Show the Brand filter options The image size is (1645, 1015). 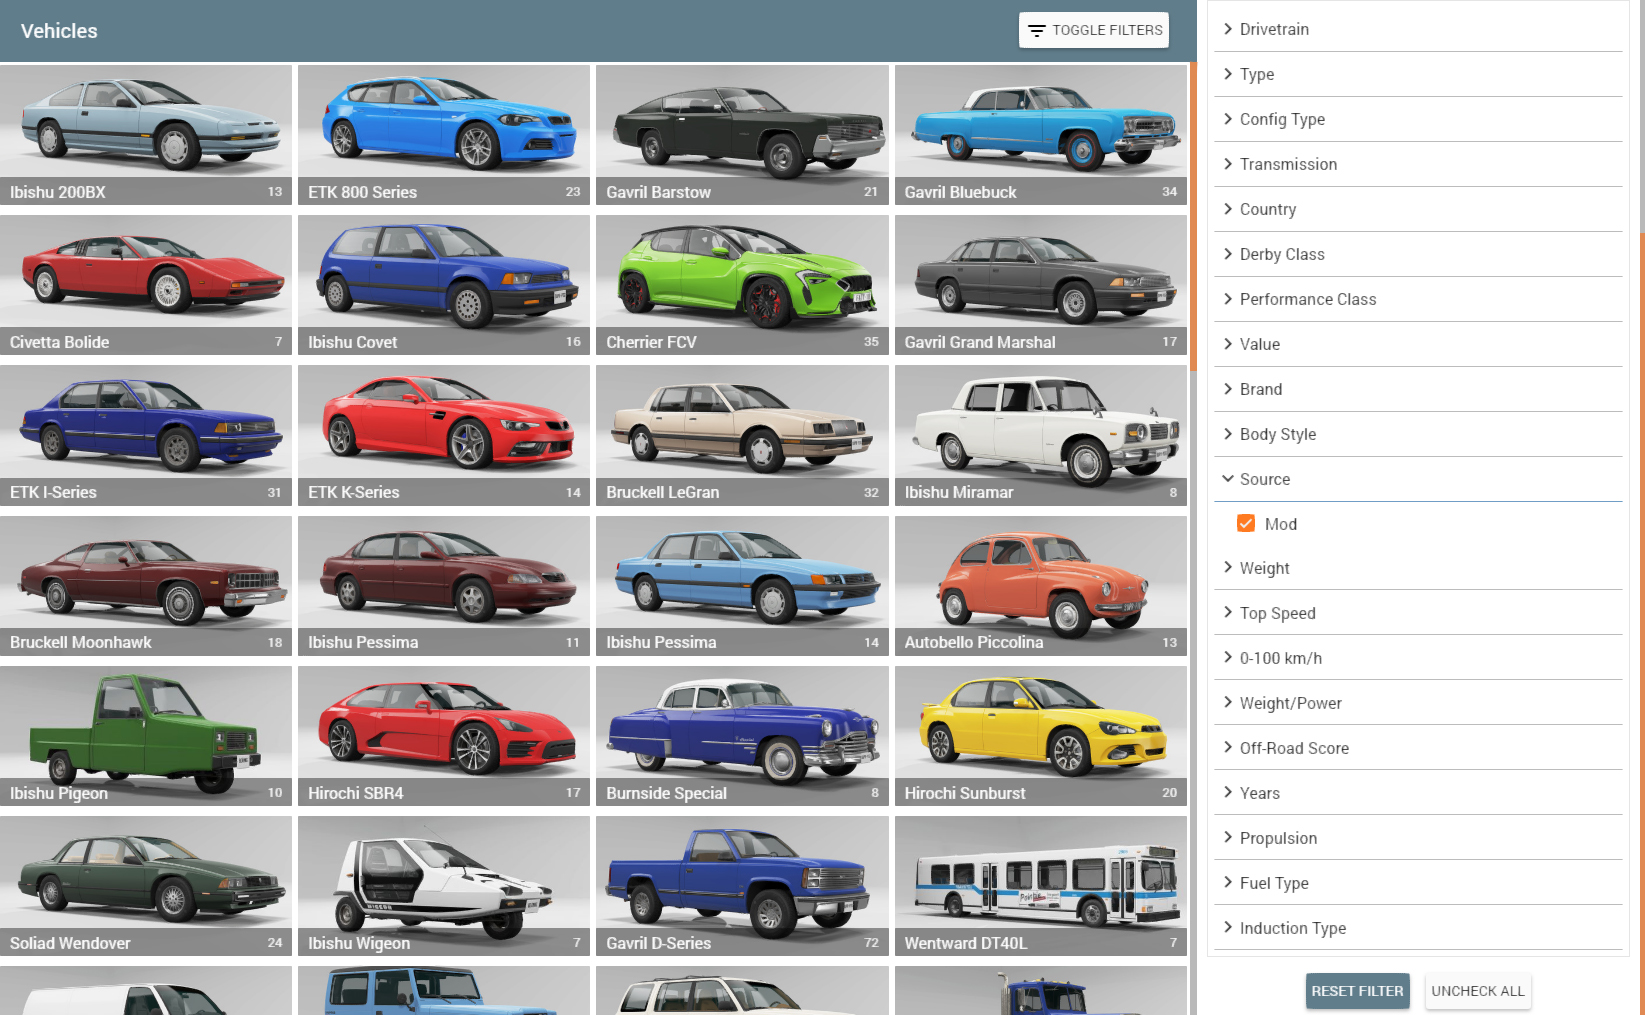(1418, 389)
